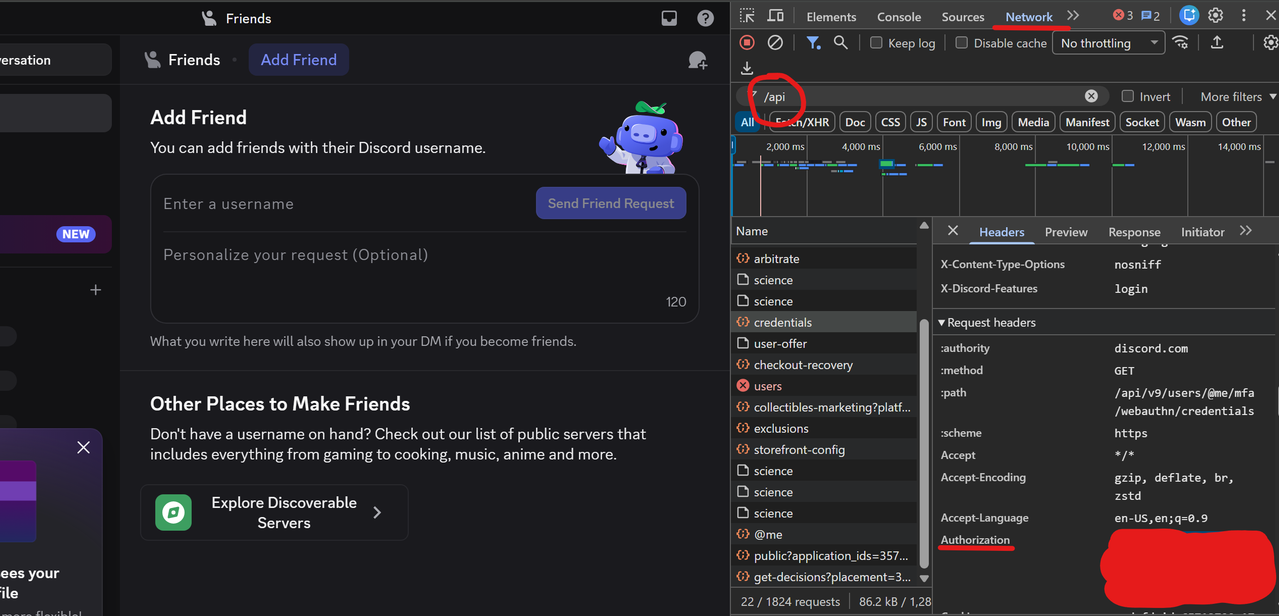Clear the network log
Screen dimensions: 1279x616
click(x=775, y=43)
